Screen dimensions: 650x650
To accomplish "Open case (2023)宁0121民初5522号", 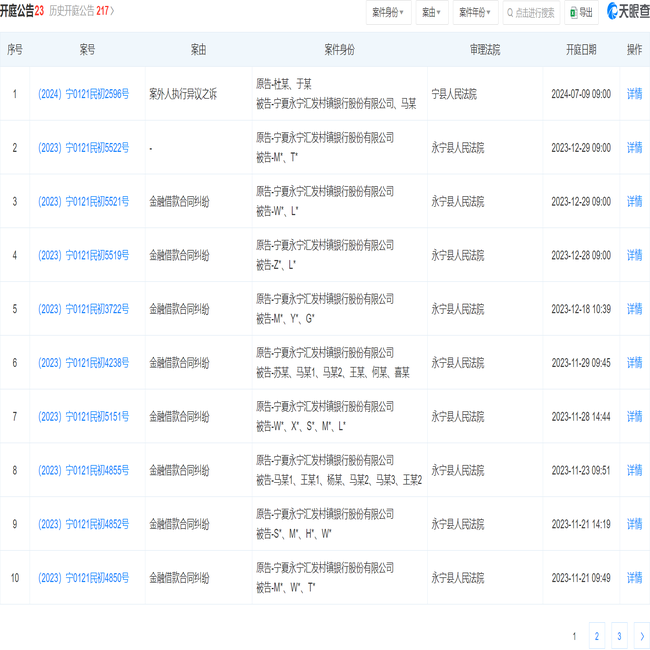I will [83, 148].
